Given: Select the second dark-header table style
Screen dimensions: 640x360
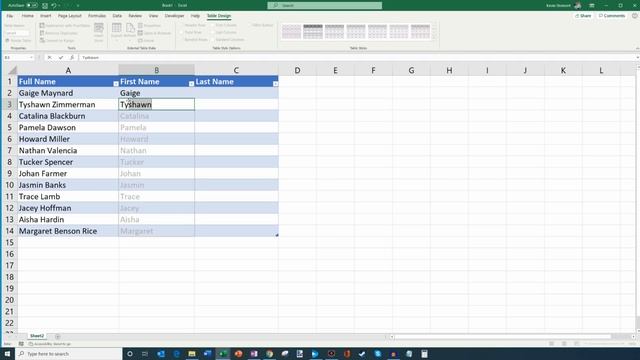Looking at the screenshot, I should tap(313, 31).
